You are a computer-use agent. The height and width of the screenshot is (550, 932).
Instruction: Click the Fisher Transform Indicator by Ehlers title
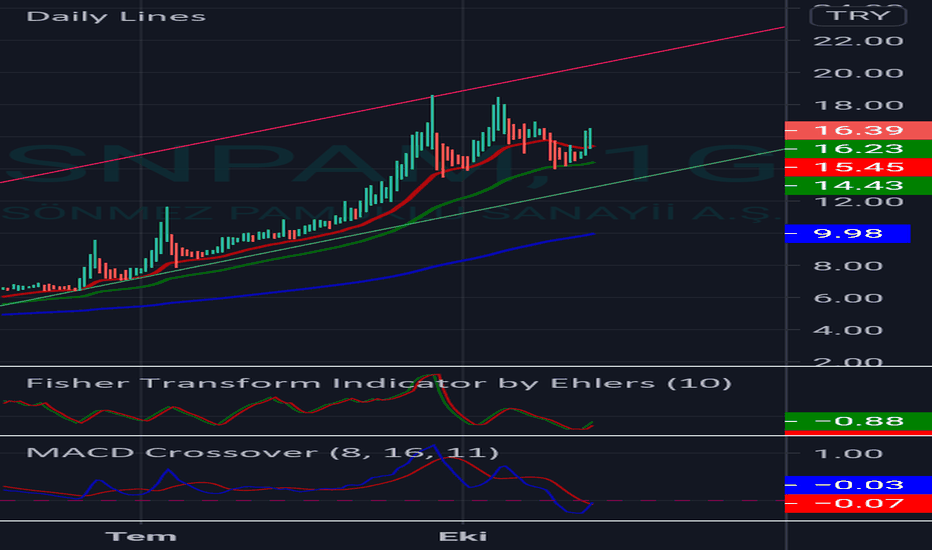tap(379, 382)
